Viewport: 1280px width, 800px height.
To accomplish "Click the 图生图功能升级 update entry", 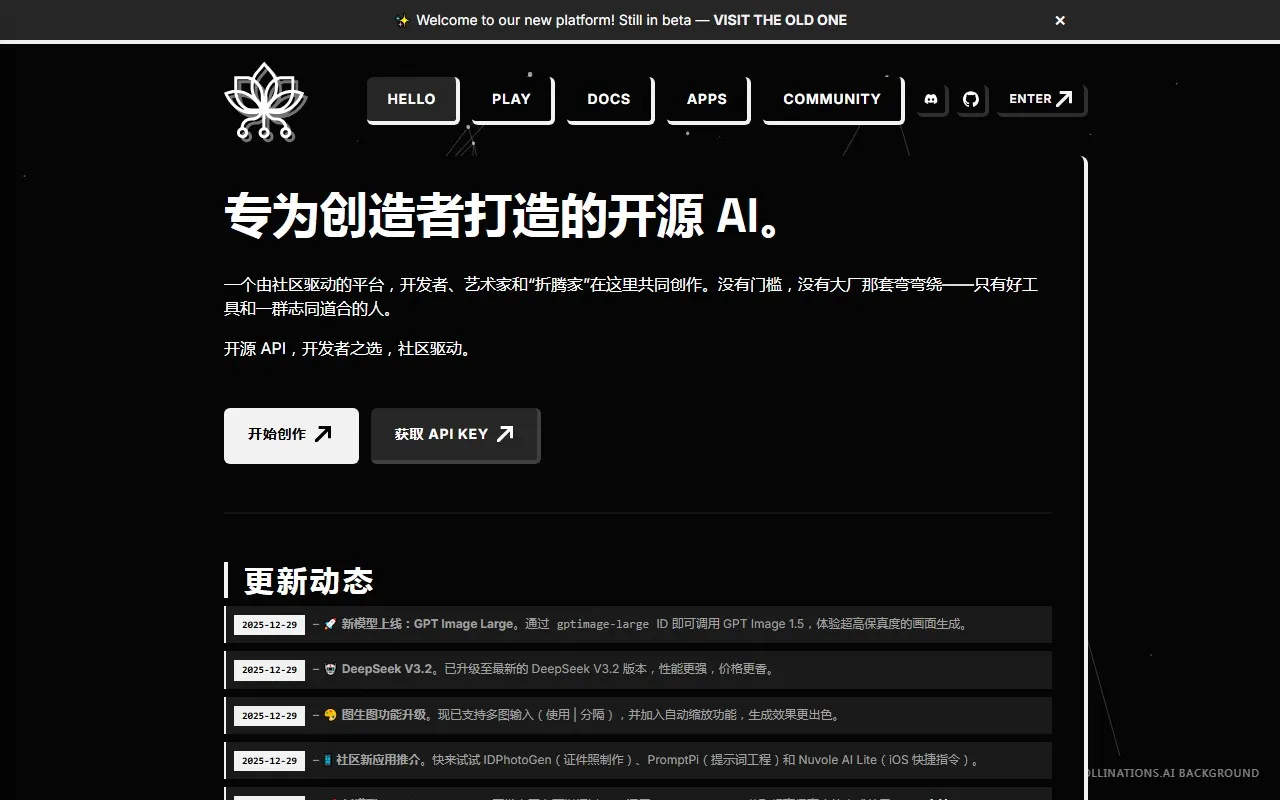I will pyautogui.click(x=383, y=715).
